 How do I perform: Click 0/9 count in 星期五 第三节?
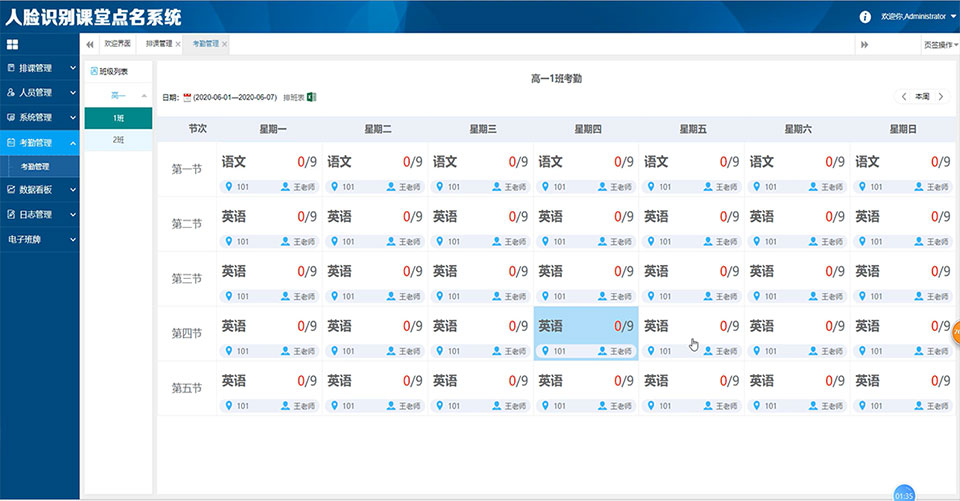point(729,271)
